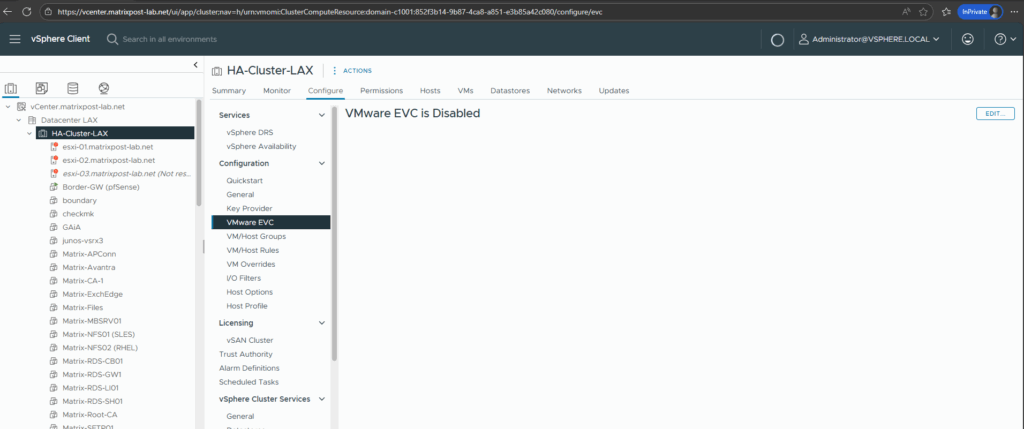1024x429 pixels.
Task: Switch to the Networks tab
Action: (x=564, y=91)
